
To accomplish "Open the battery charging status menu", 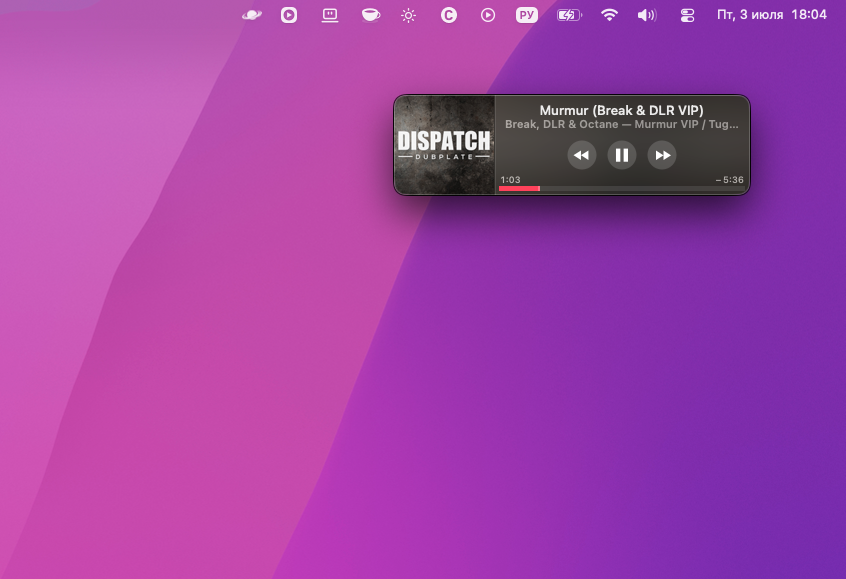I will click(x=569, y=15).
